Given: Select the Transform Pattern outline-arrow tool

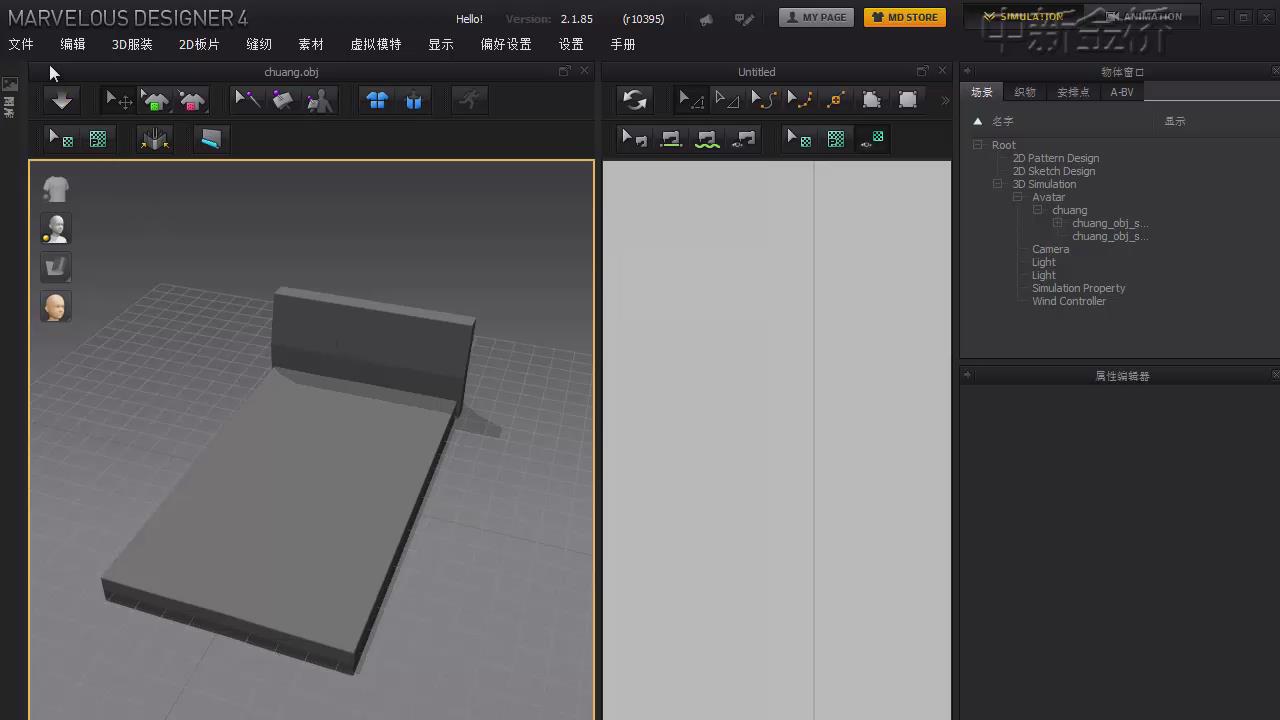Looking at the screenshot, I should [727, 100].
